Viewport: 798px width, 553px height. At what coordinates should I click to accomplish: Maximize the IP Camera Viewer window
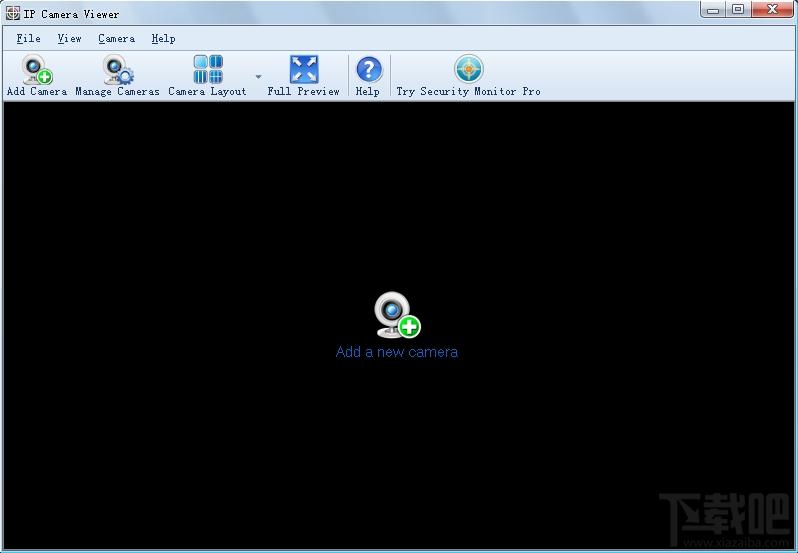coord(738,10)
